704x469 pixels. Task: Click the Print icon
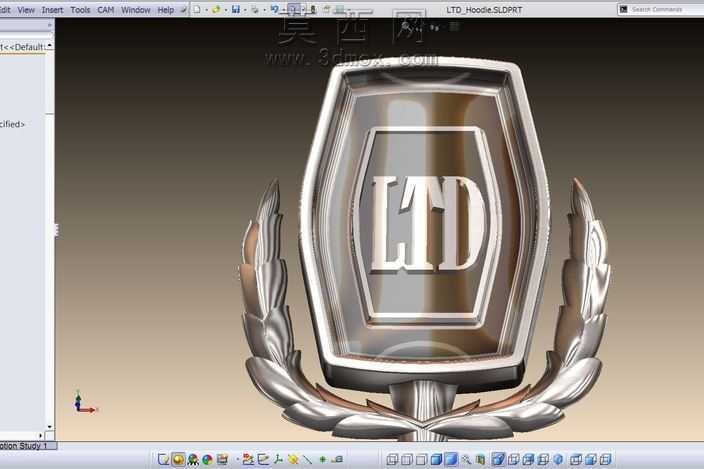click(255, 9)
